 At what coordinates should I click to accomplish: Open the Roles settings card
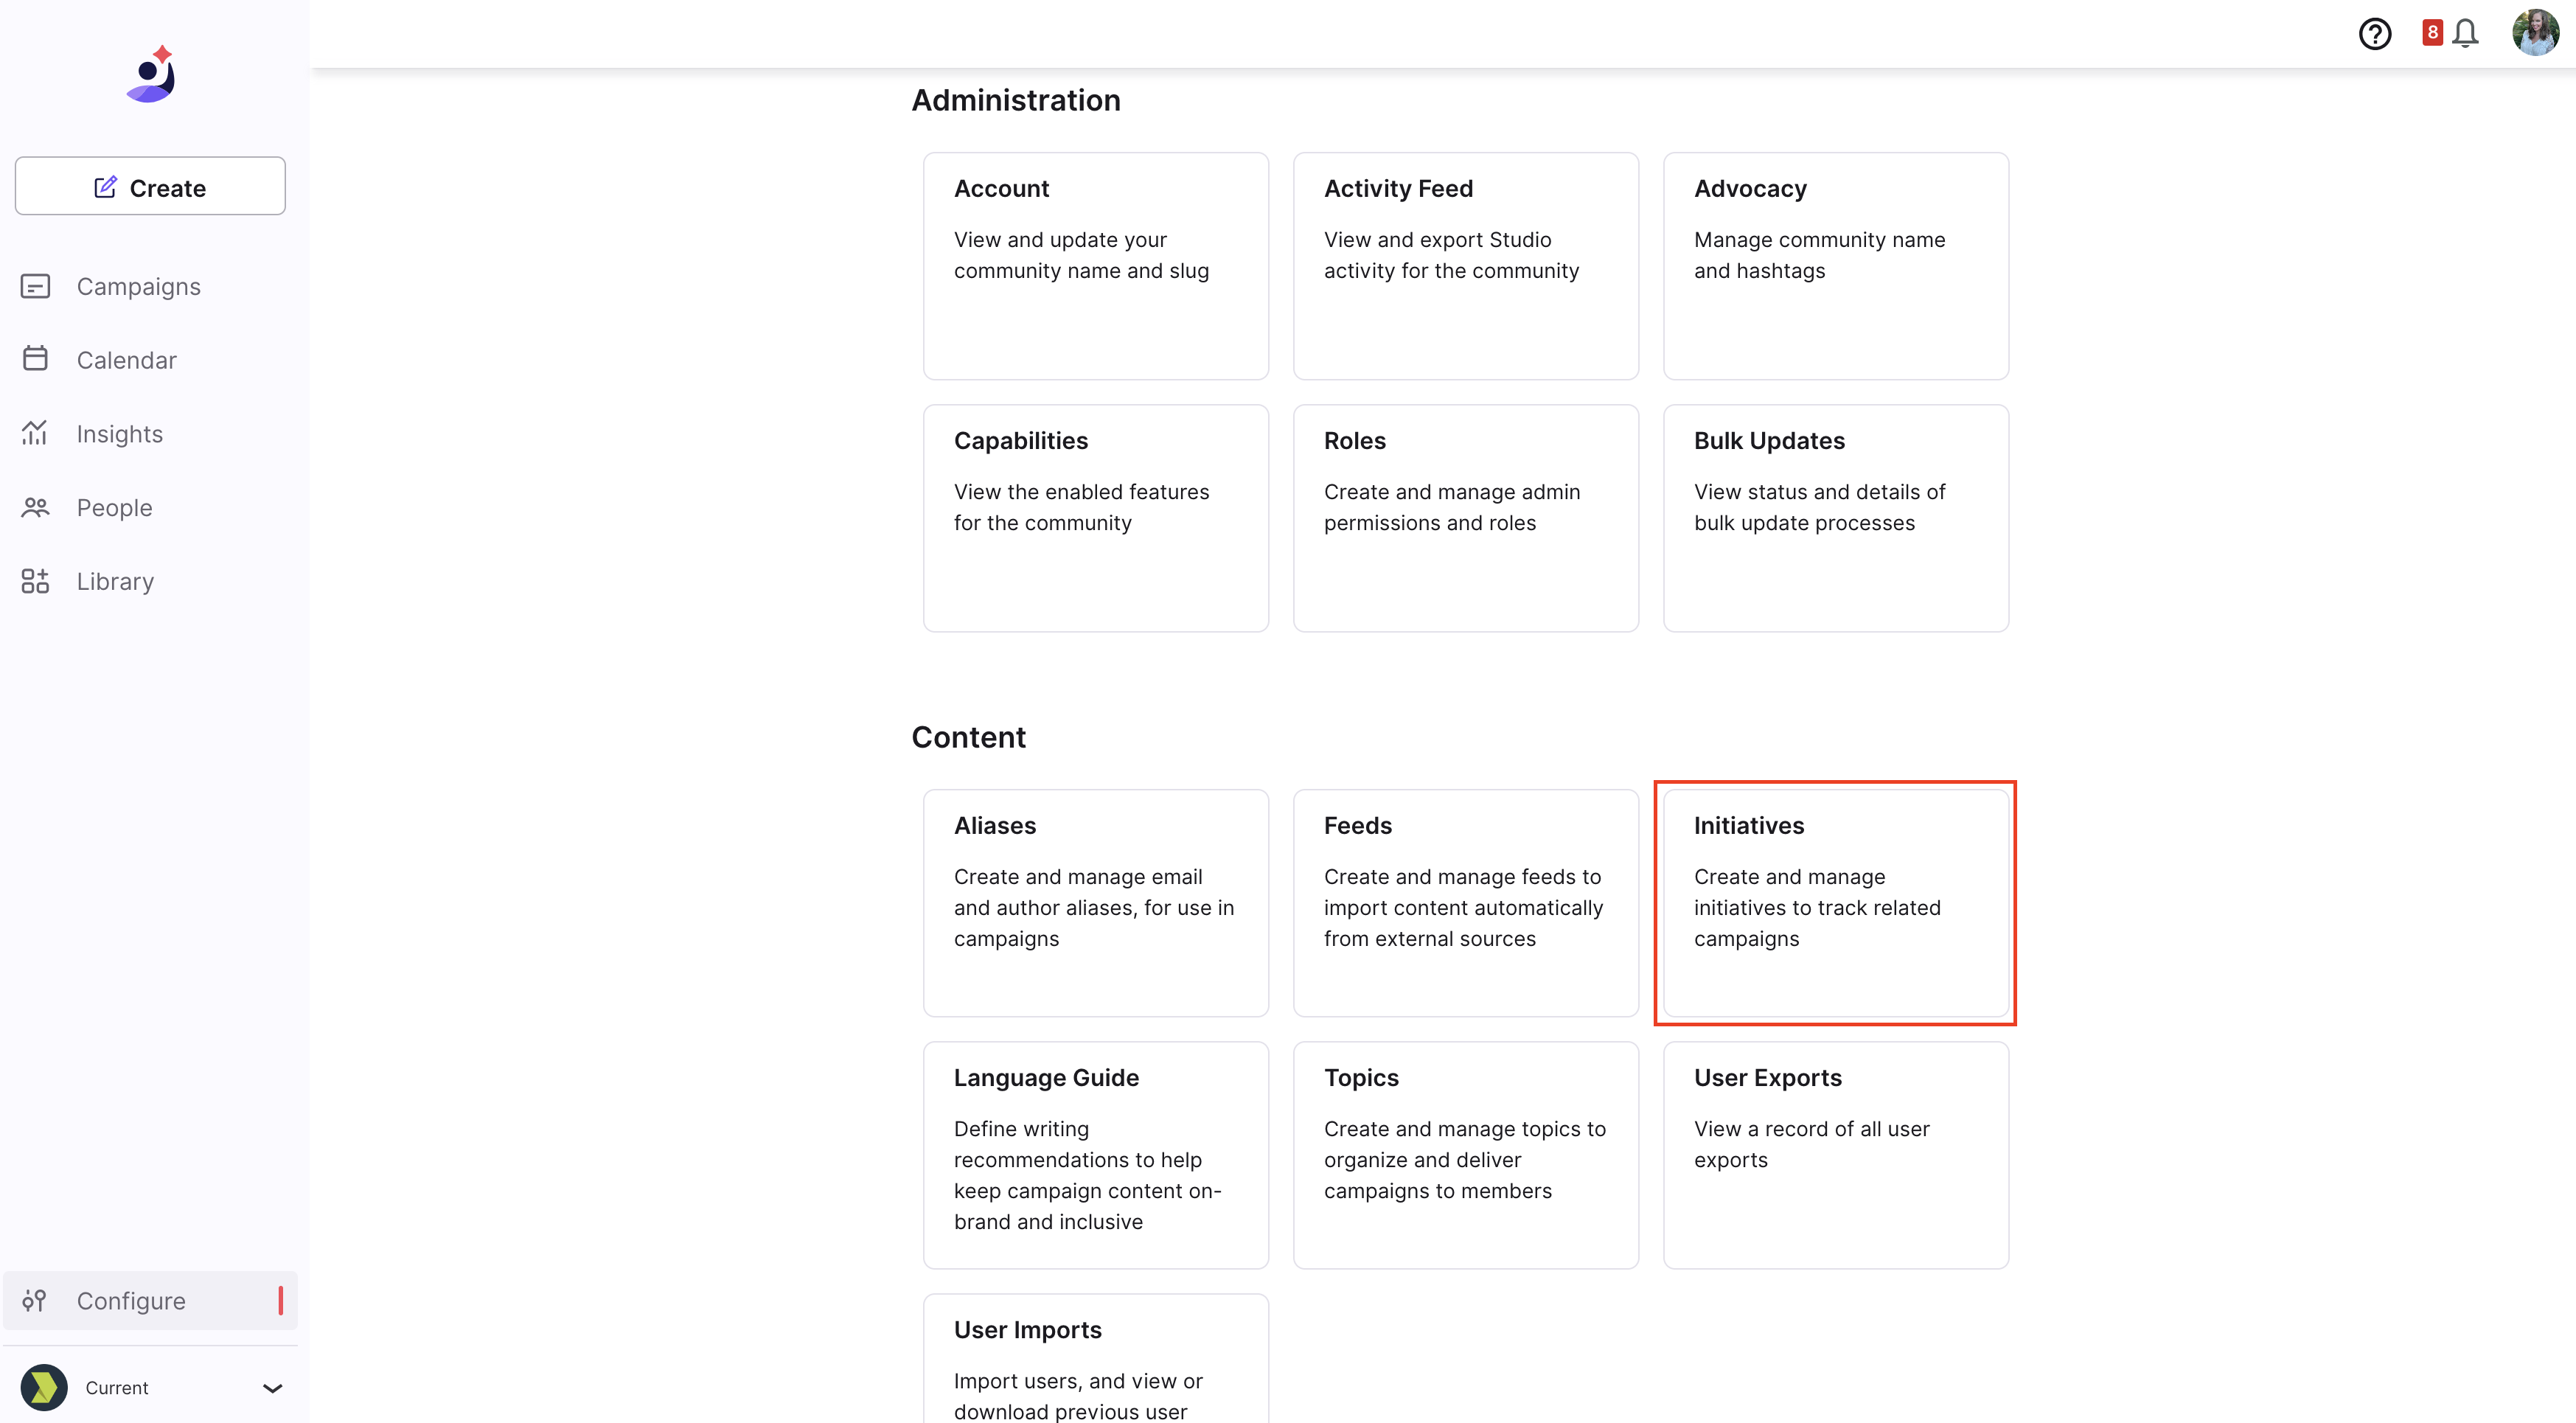tap(1465, 518)
